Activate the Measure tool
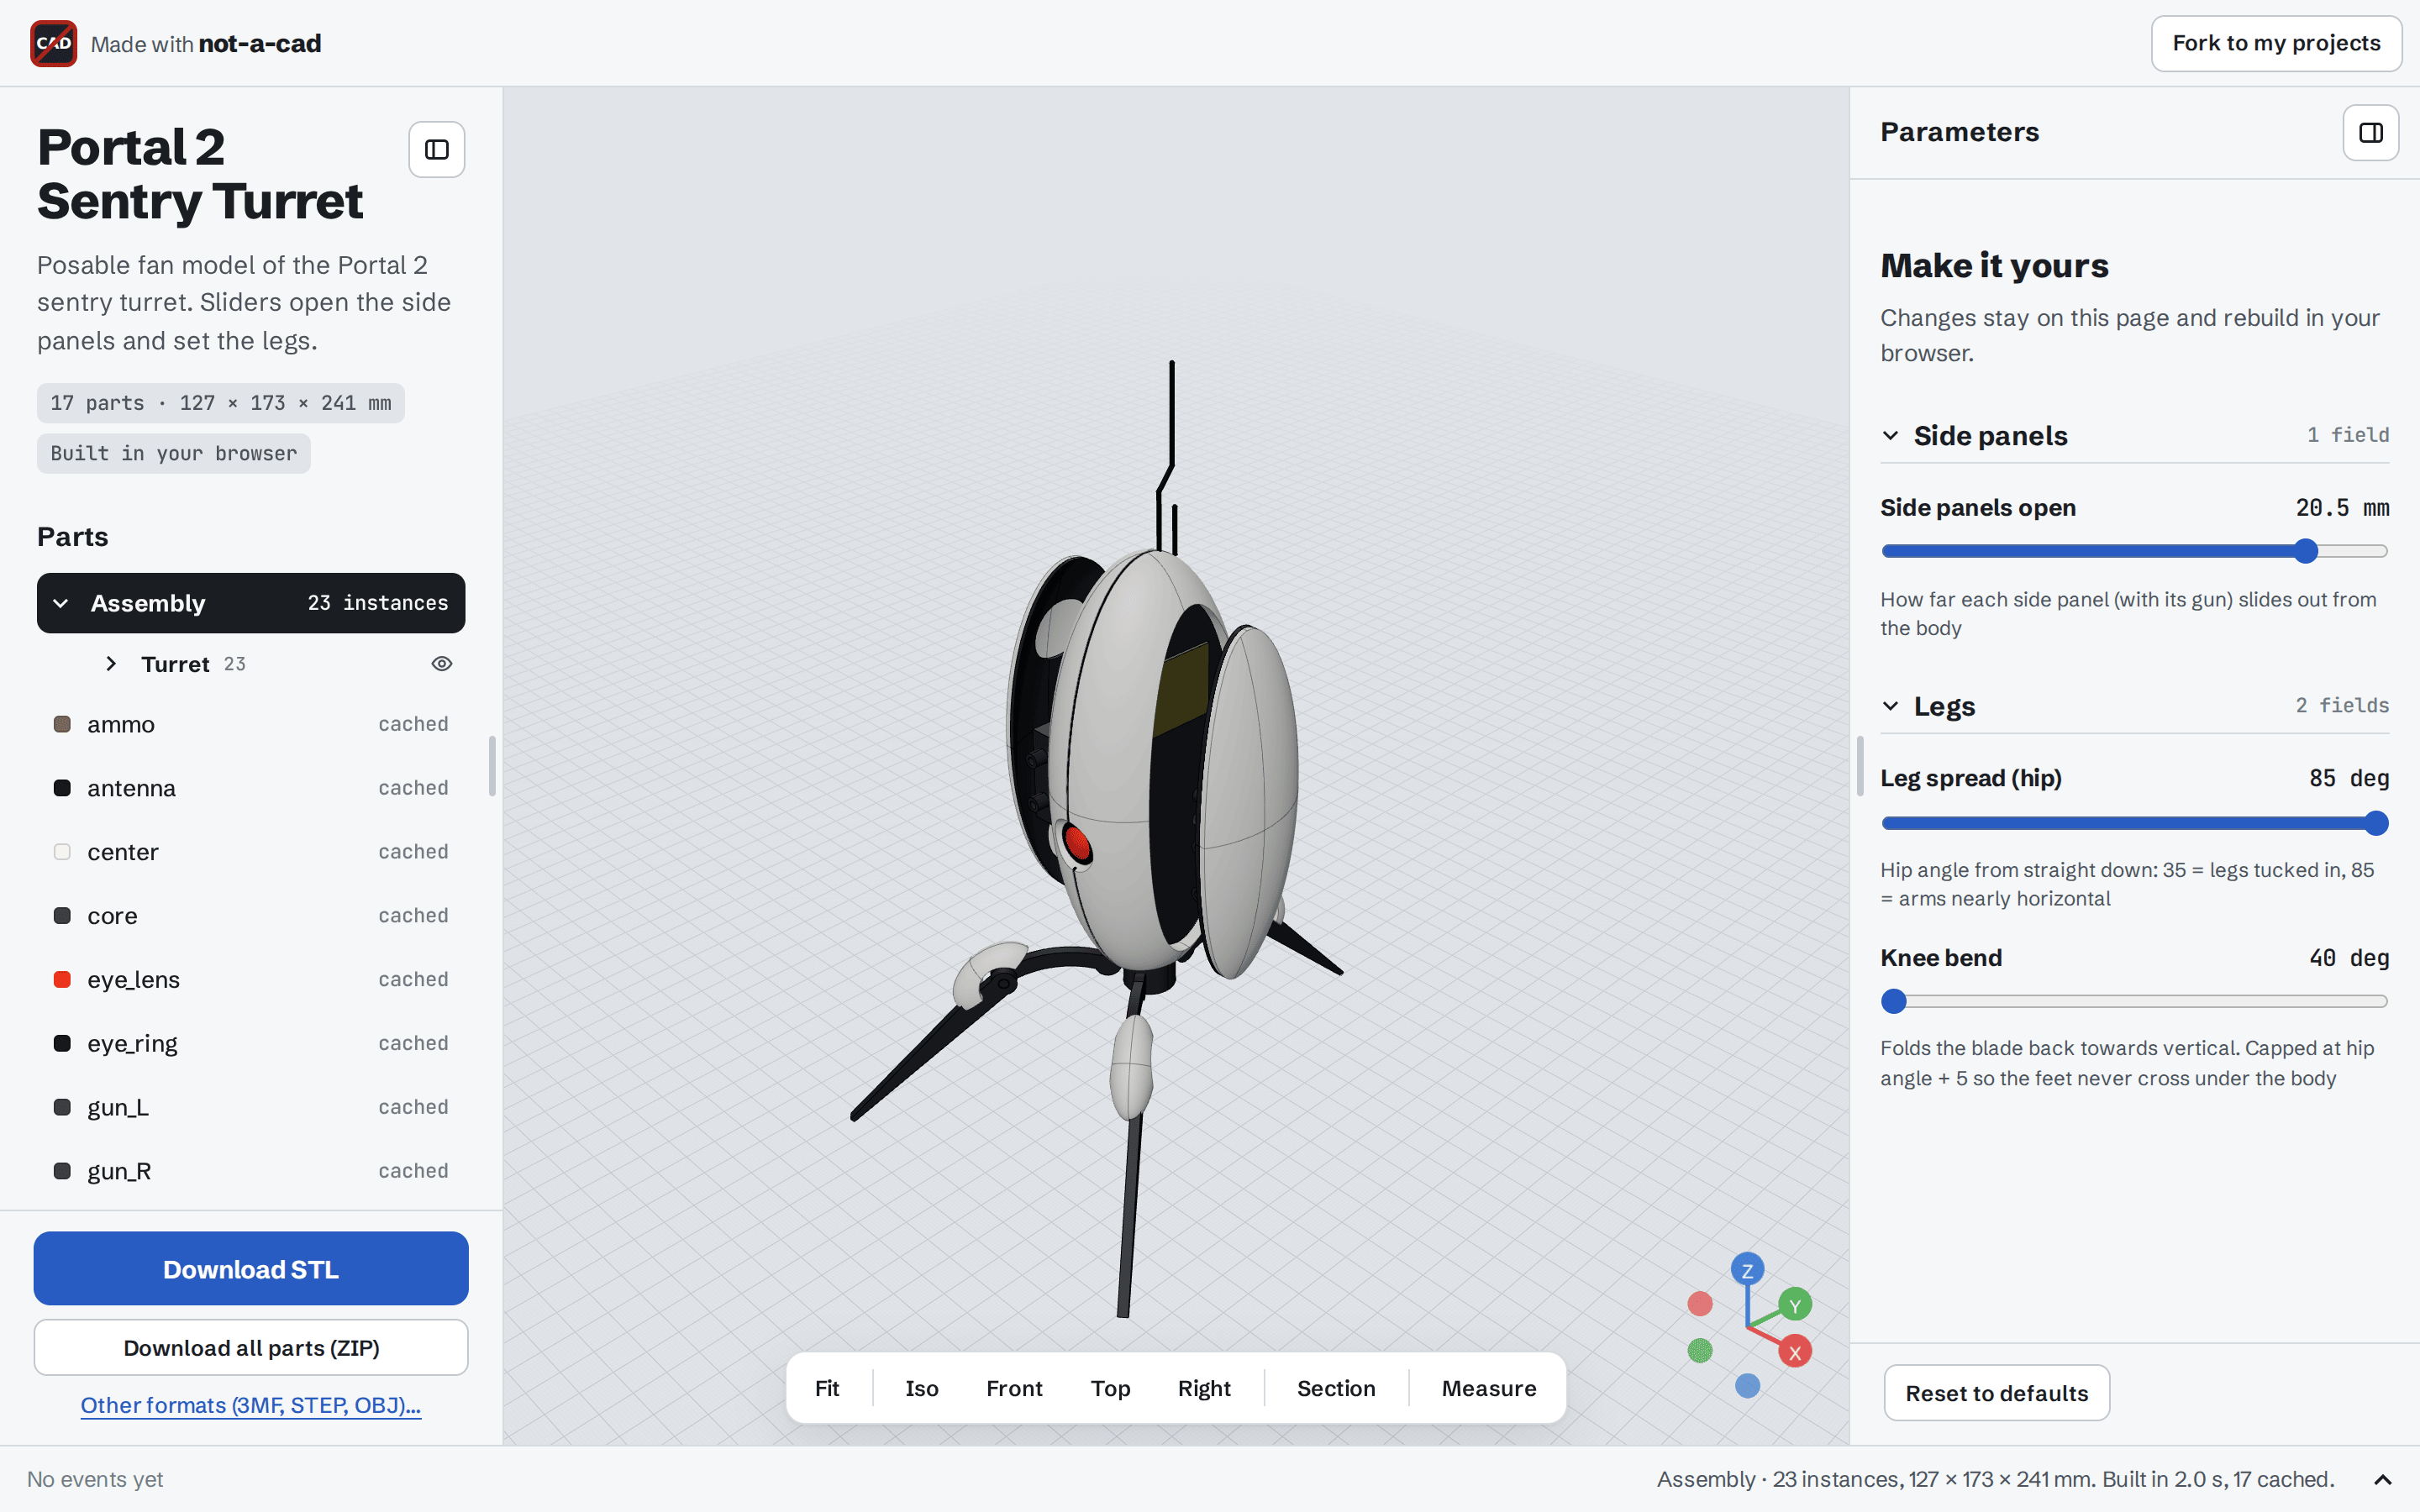This screenshot has width=2420, height=1512. (x=1489, y=1388)
